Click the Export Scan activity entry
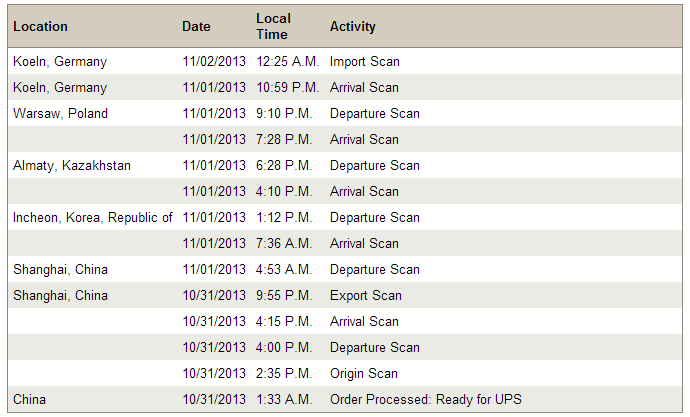 (365, 296)
